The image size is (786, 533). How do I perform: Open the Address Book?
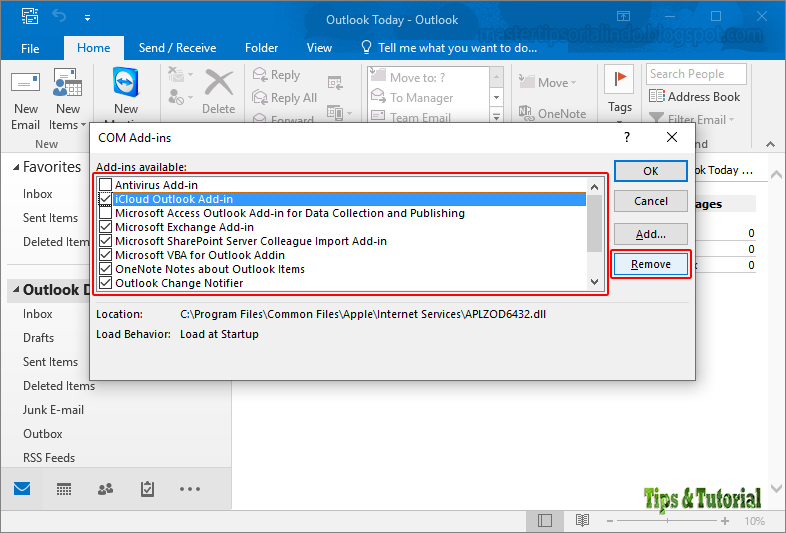tap(695, 96)
